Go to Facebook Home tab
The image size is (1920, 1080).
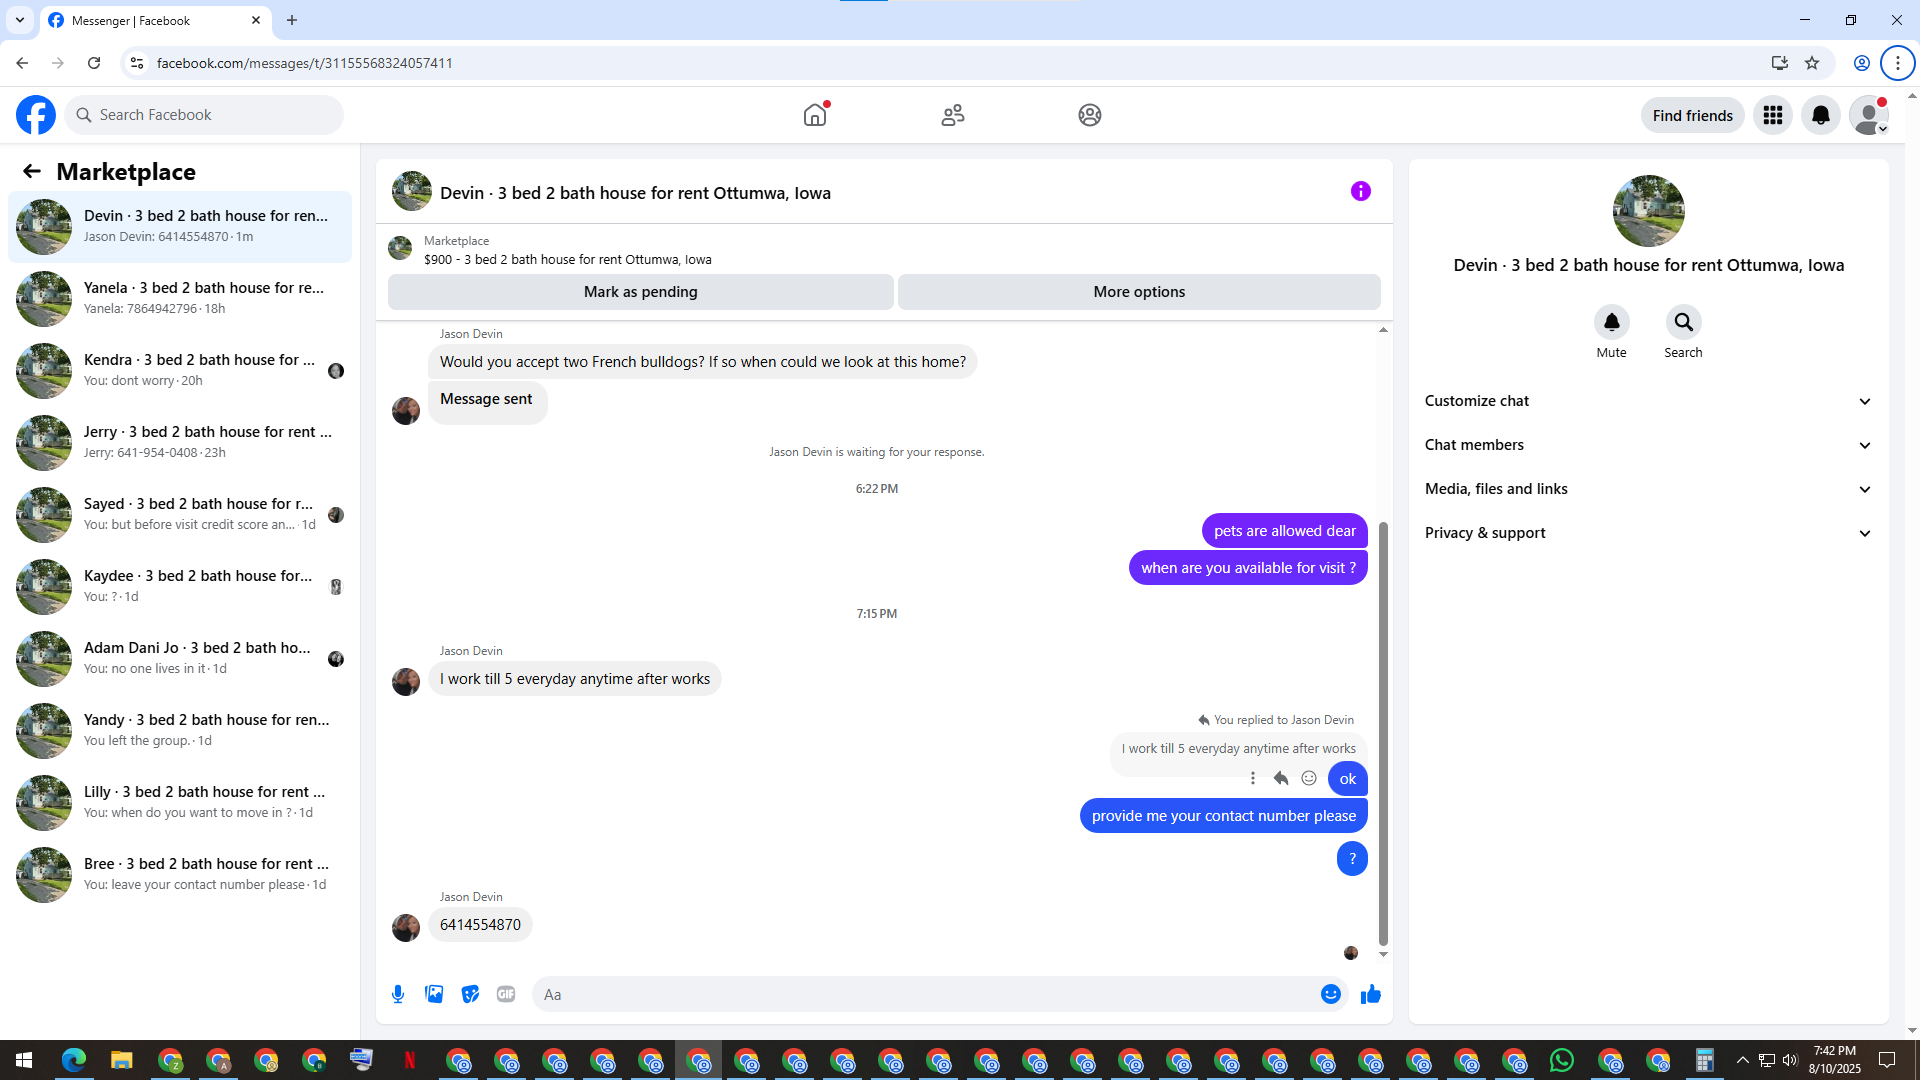[815, 115]
